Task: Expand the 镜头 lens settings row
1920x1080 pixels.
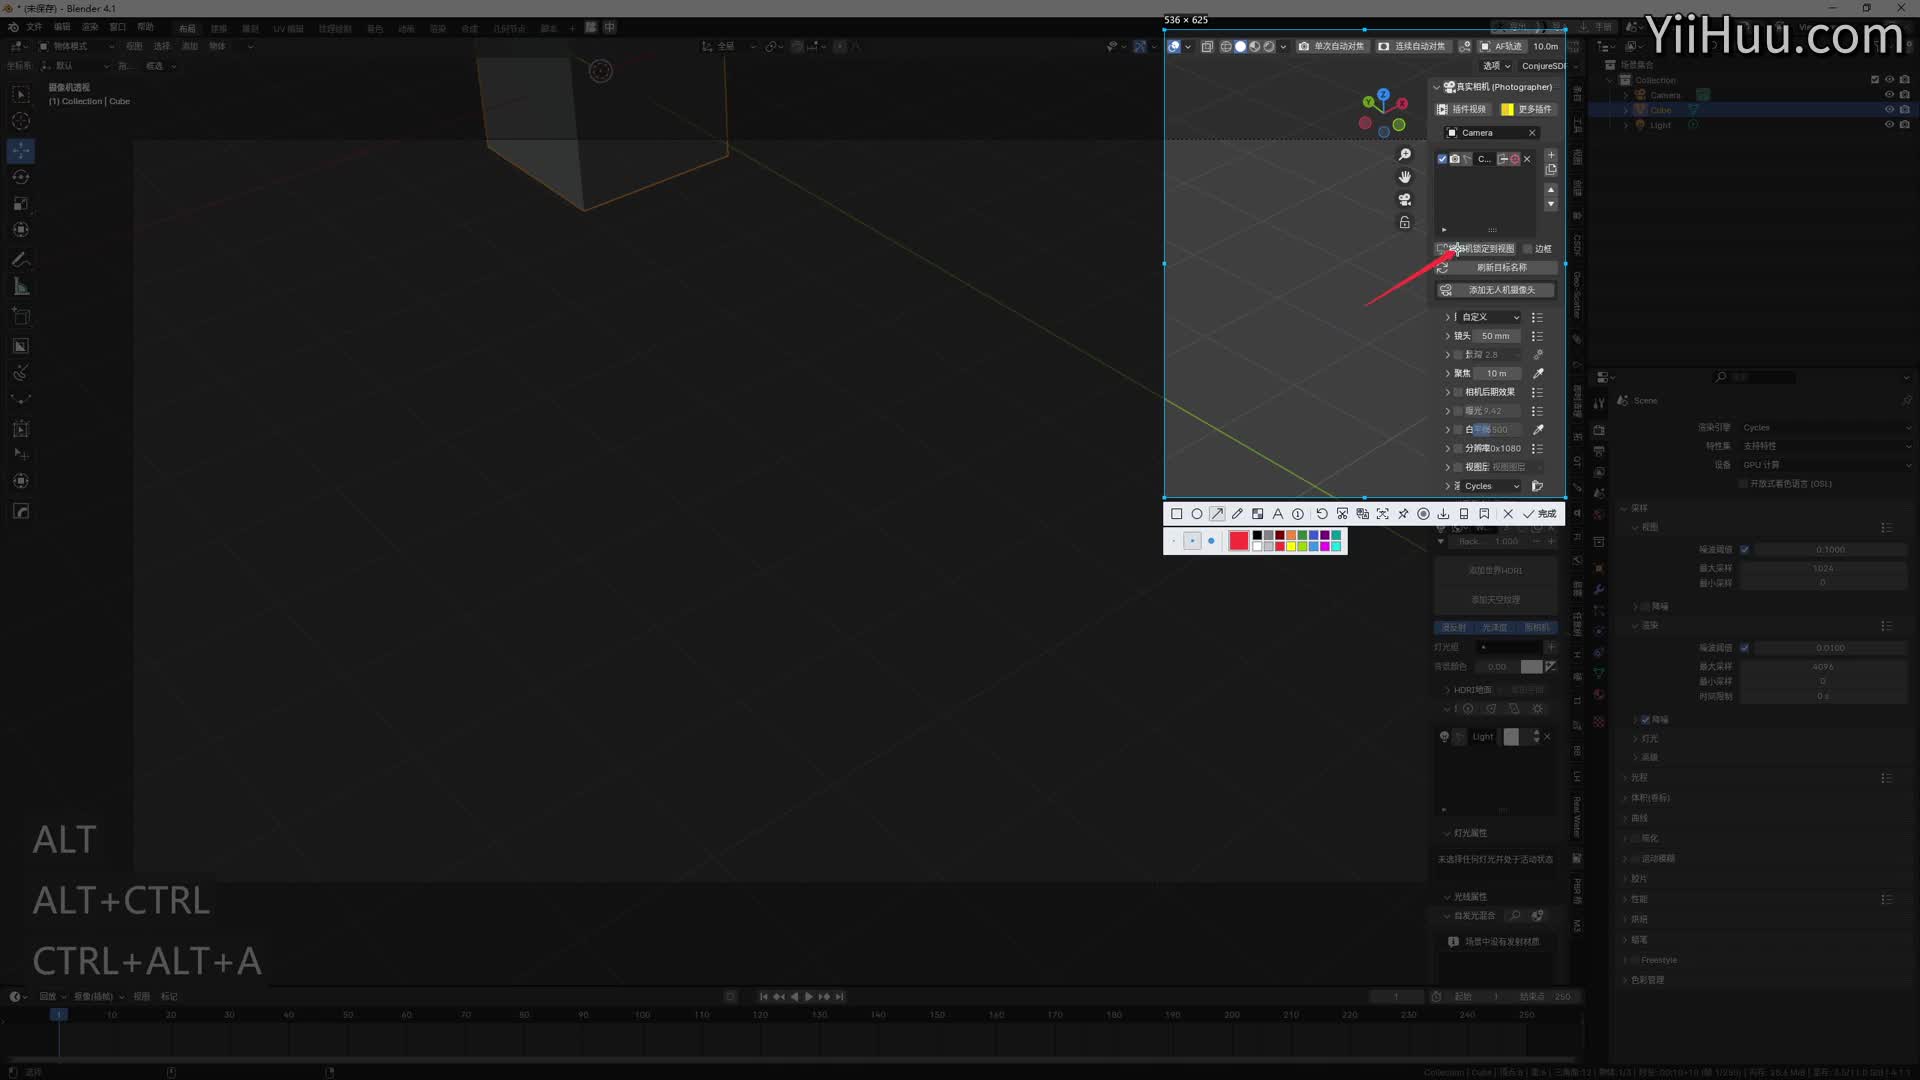Action: [1447, 336]
